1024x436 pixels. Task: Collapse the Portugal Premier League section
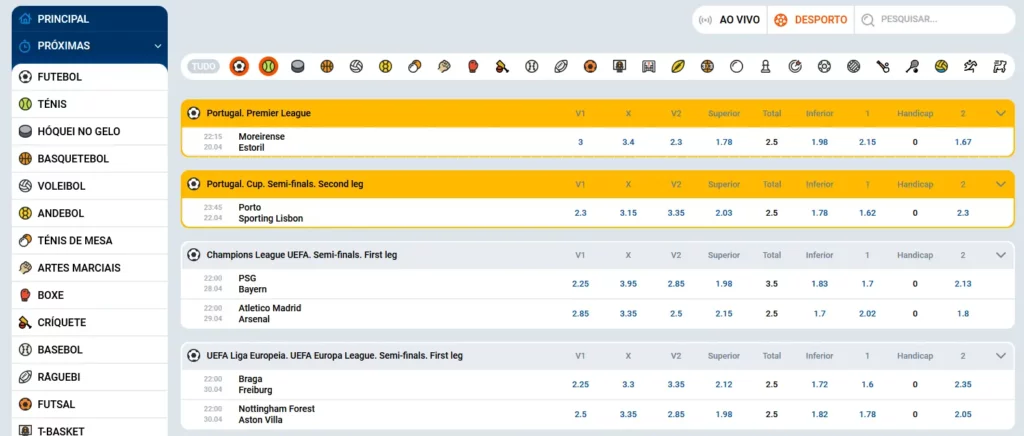(x=1000, y=113)
